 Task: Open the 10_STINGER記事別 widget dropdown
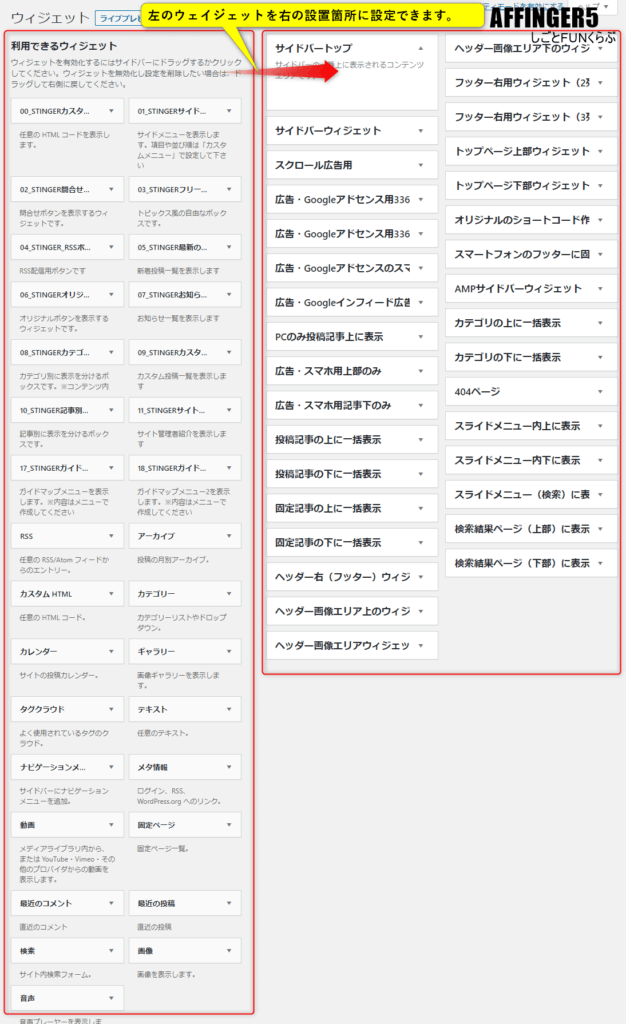point(112,410)
